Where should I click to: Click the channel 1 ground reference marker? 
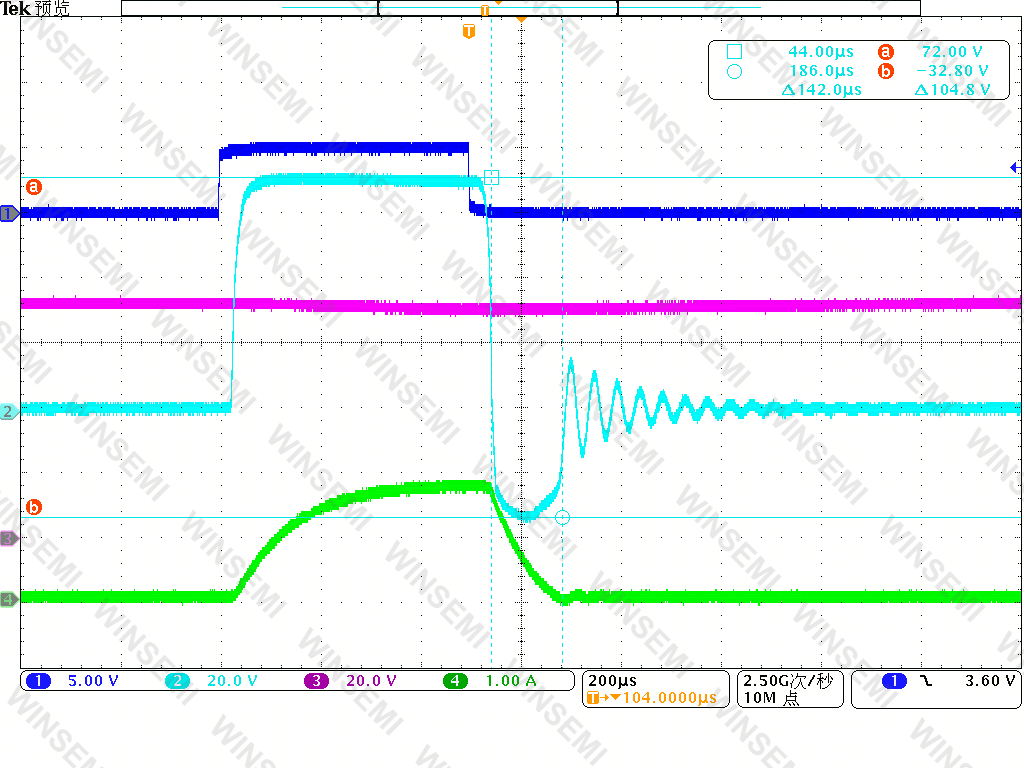(x=9, y=214)
